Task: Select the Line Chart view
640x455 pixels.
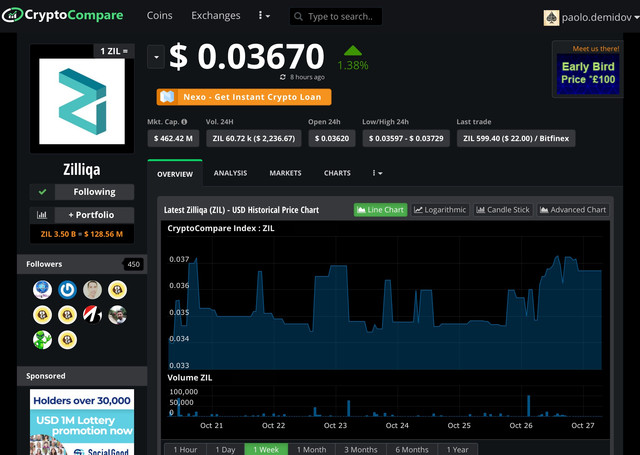Action: click(380, 210)
